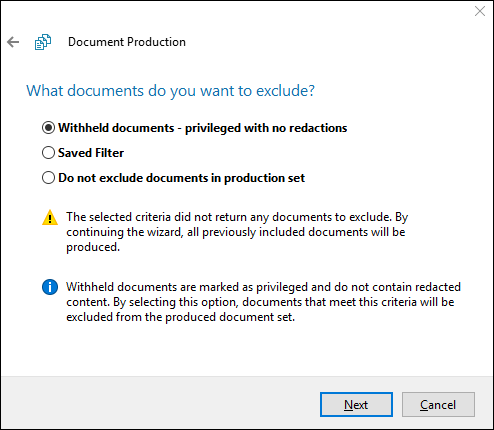Image resolution: width=494 pixels, height=430 pixels.
Task: Select the Withheld documents radio button
Action: tap(48, 128)
